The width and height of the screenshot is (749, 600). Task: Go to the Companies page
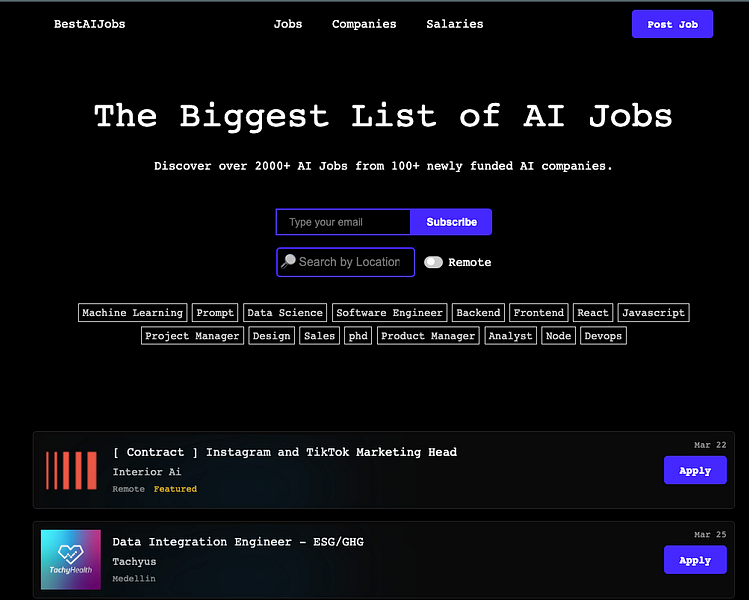(x=364, y=24)
